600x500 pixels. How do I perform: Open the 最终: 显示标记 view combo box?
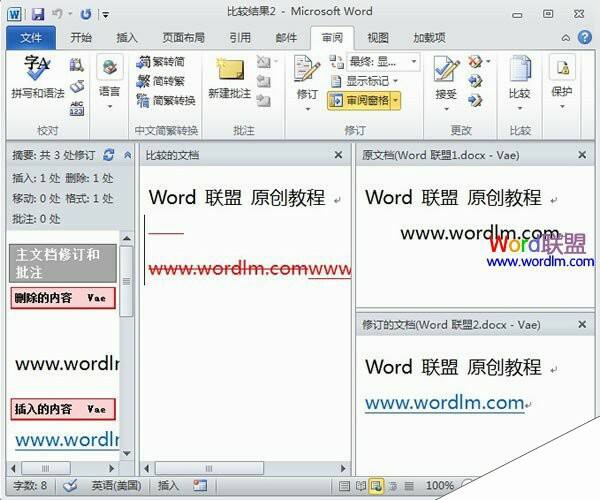click(x=383, y=62)
